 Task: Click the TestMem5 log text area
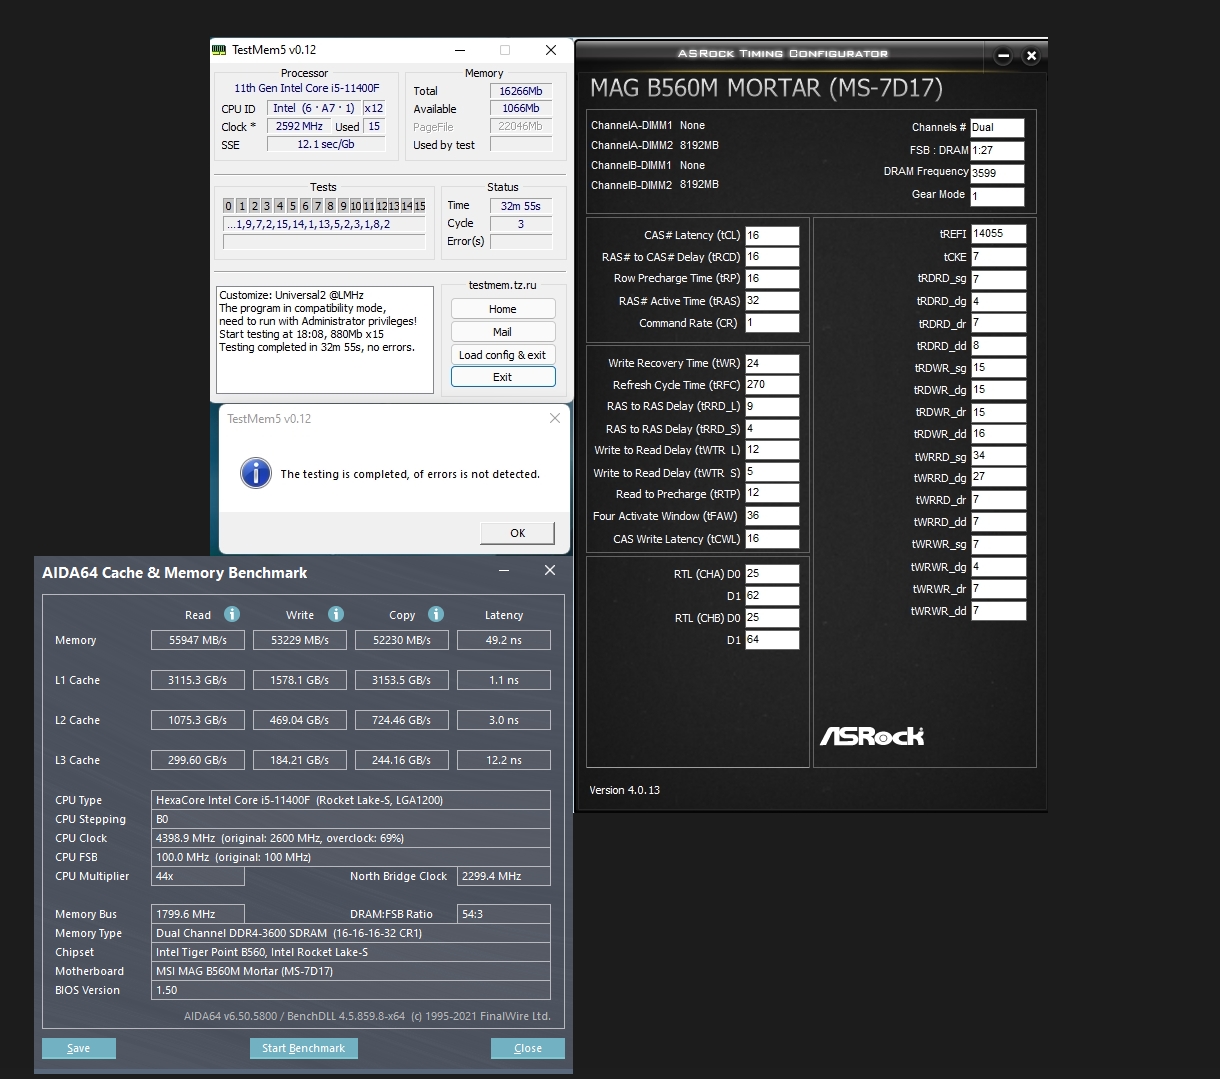pos(325,340)
